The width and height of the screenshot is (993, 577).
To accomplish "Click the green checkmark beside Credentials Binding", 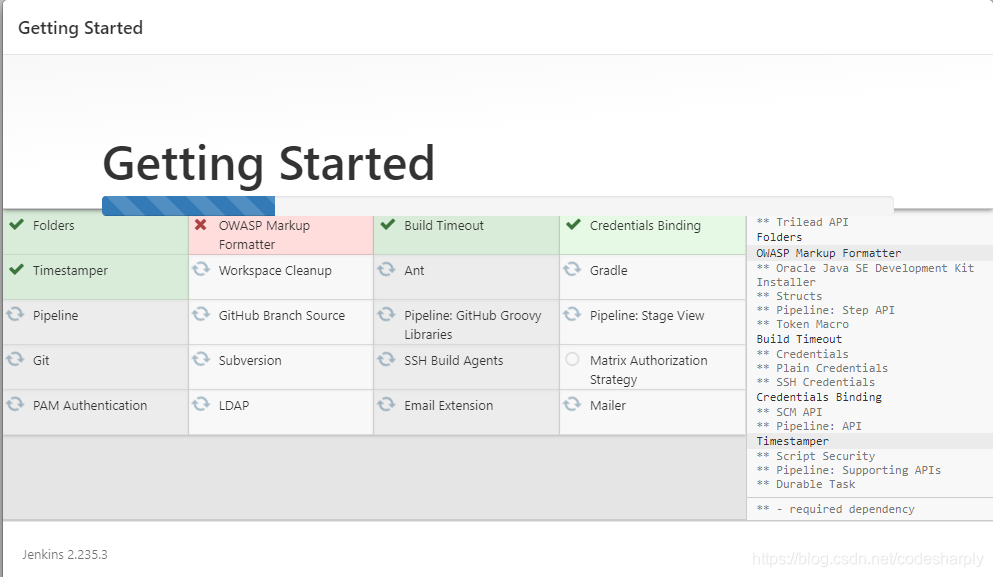I will point(573,224).
